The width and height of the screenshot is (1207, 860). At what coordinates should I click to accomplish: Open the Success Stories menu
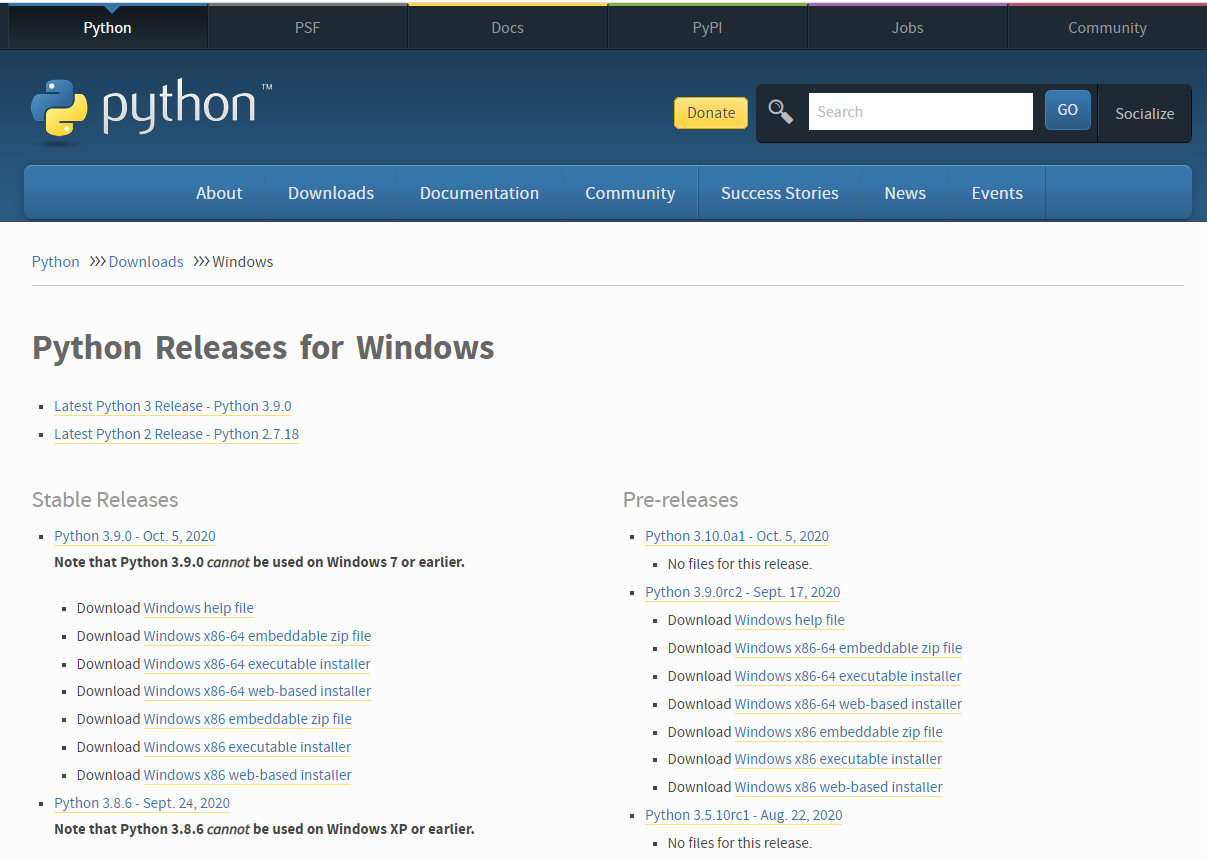pos(780,193)
